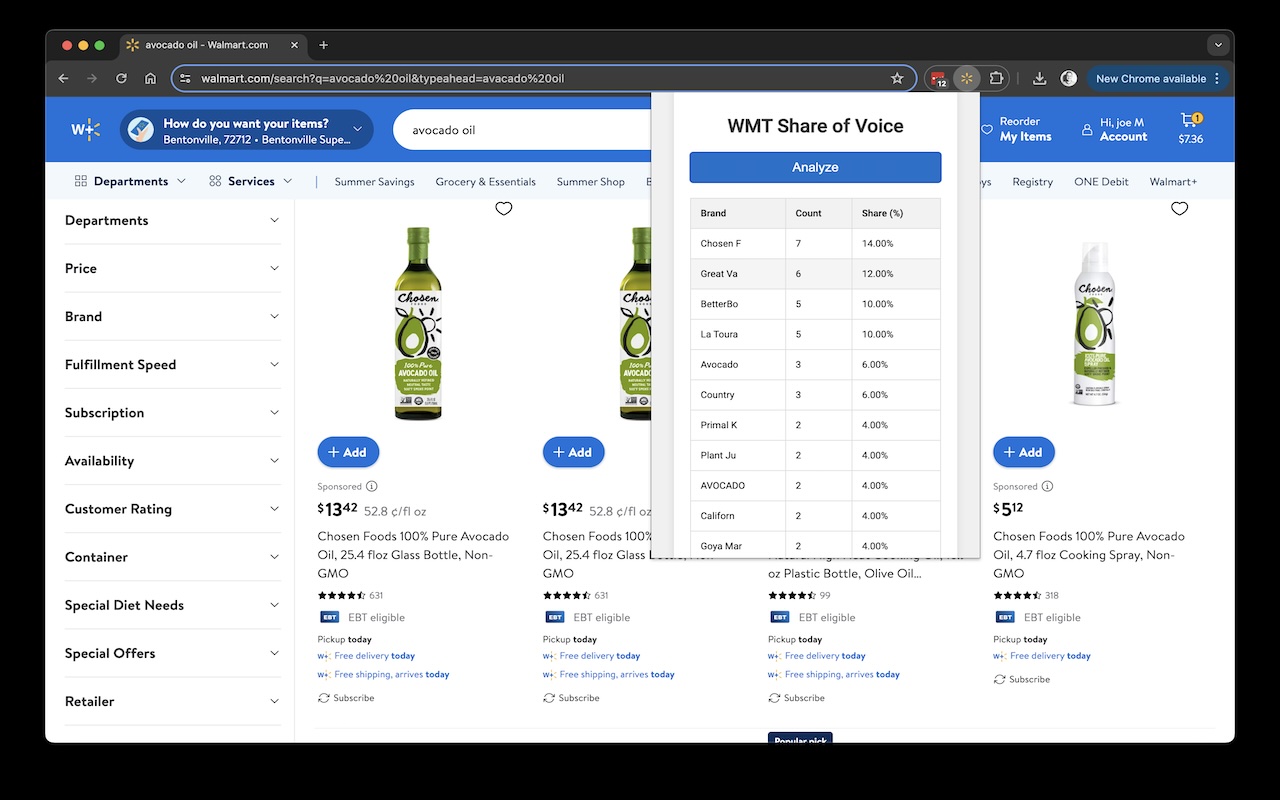Click info icon beside cooking spray Sponsored label
Viewport: 1280px width, 800px height.
[x=1047, y=486]
